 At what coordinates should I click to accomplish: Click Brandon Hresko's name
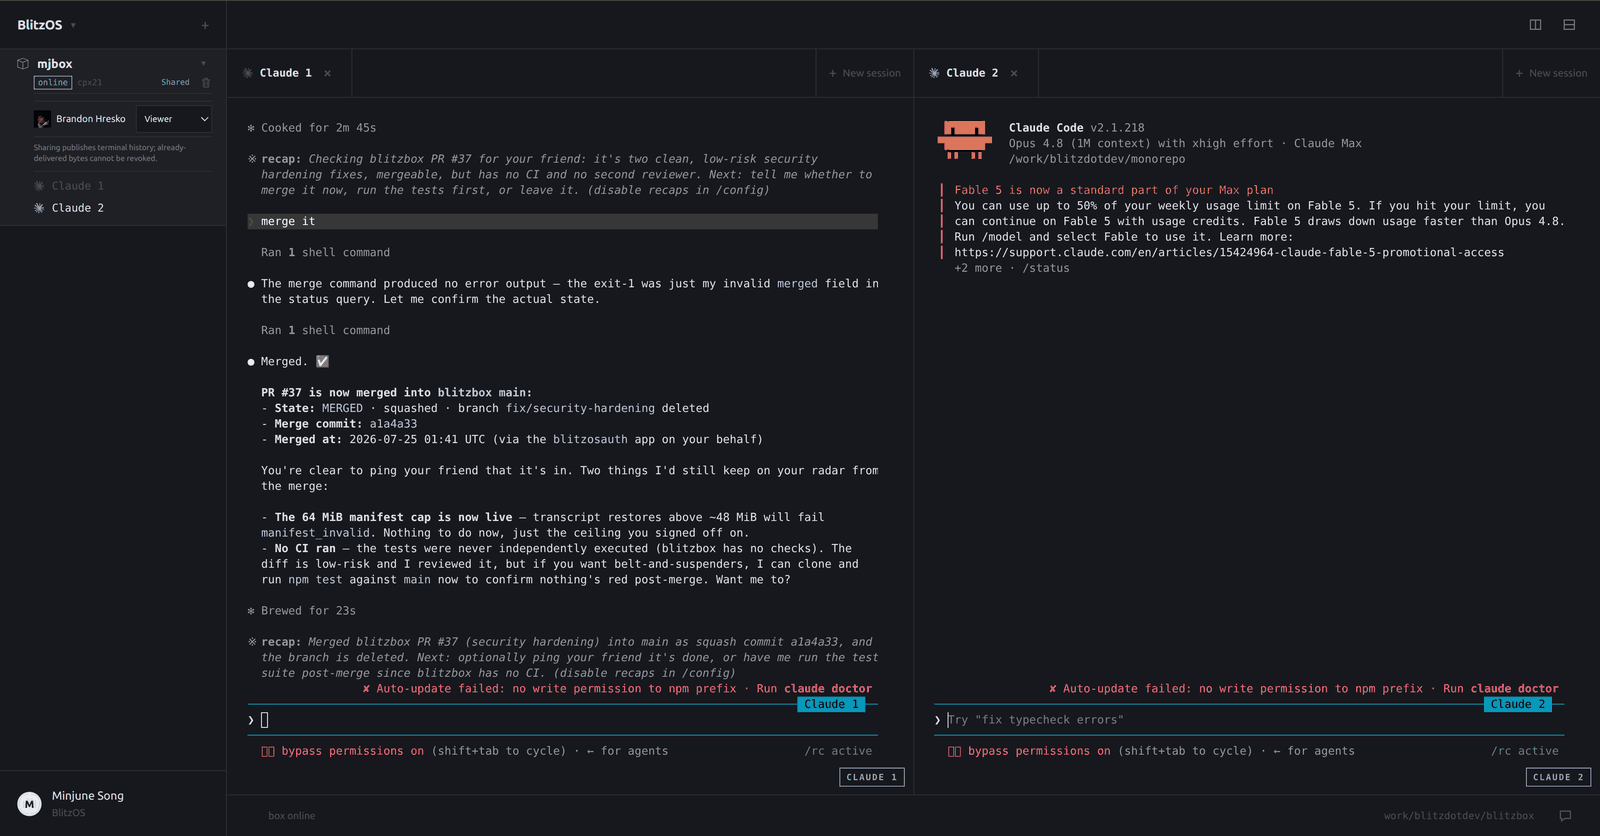(x=91, y=119)
